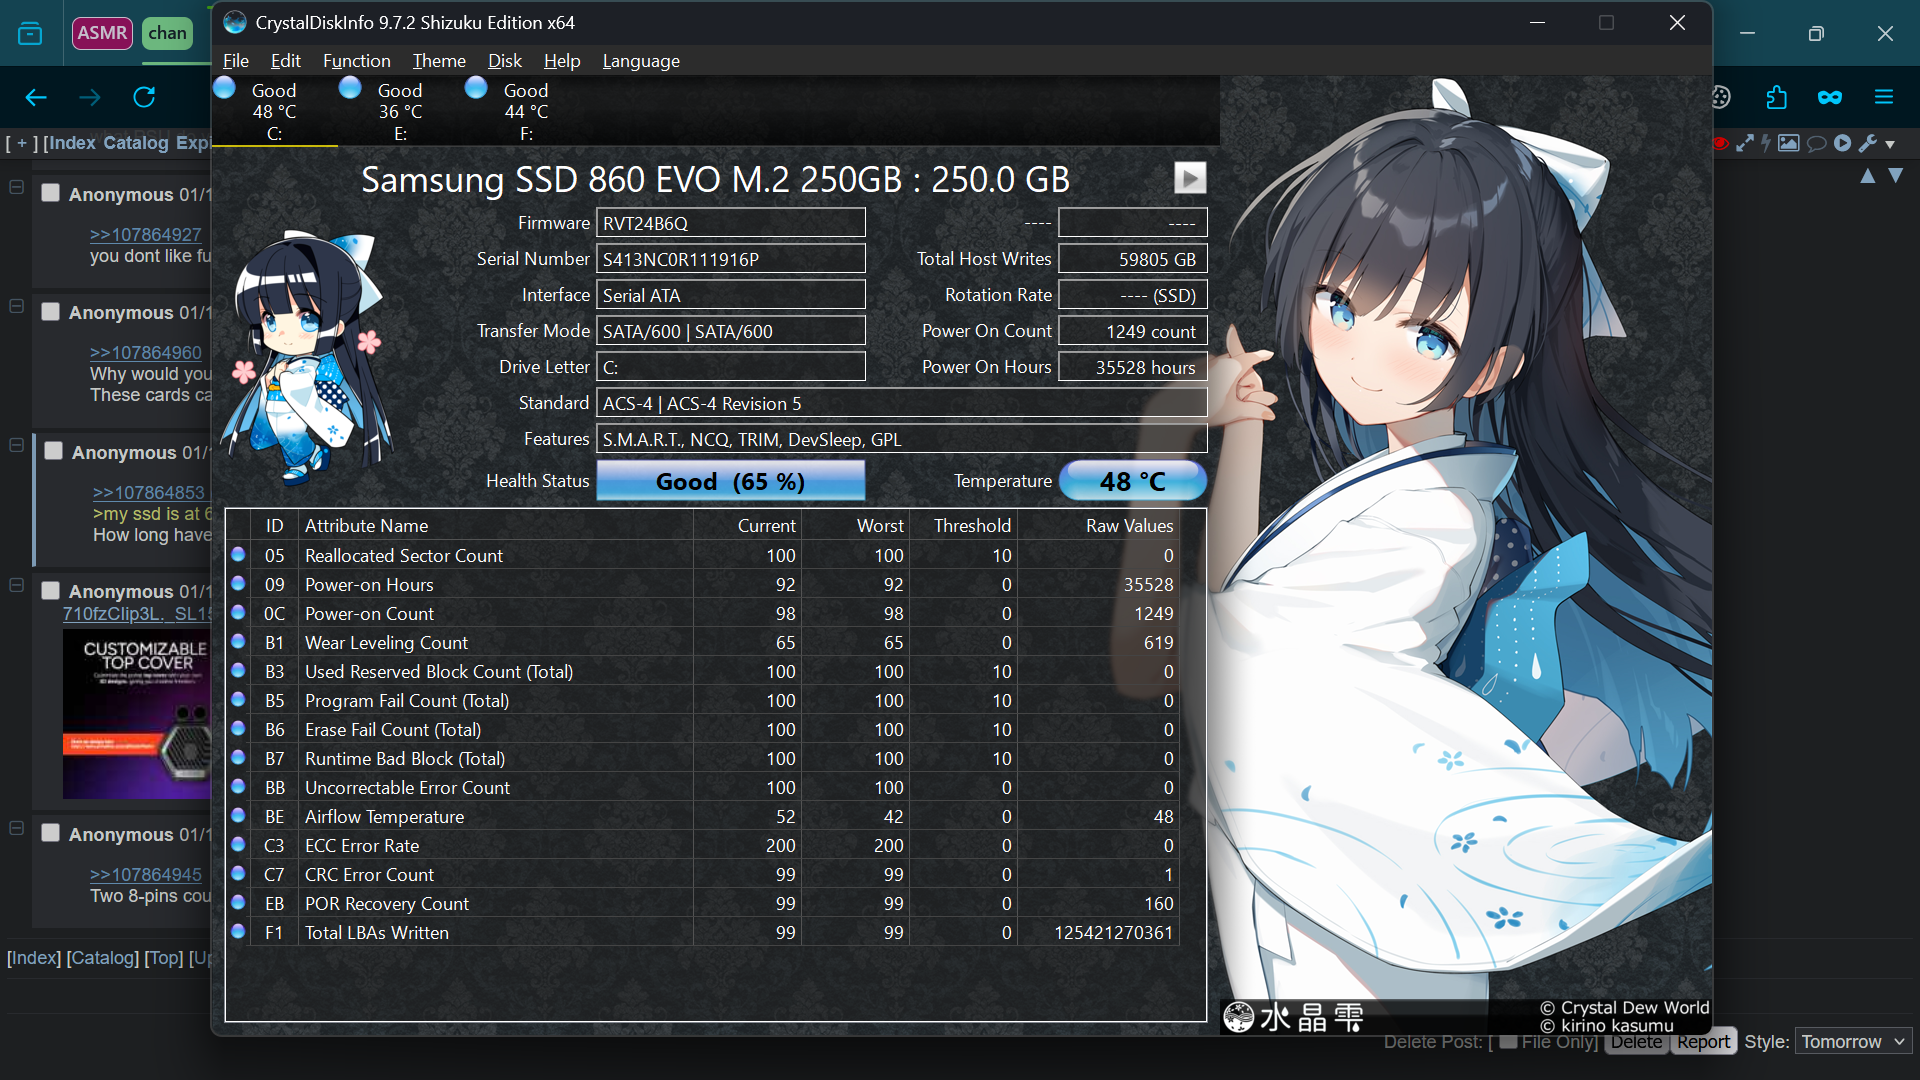Open the Function menu

356,61
